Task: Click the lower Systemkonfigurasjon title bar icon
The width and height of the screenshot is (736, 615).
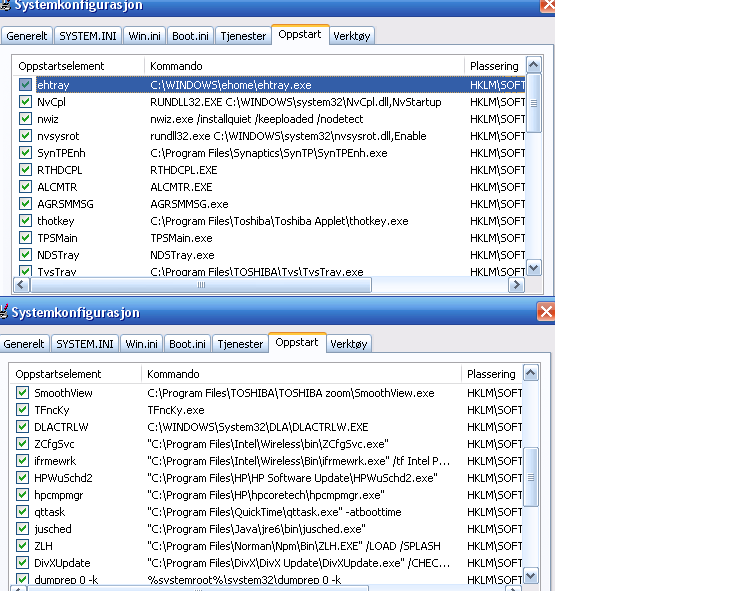Action: 5,312
